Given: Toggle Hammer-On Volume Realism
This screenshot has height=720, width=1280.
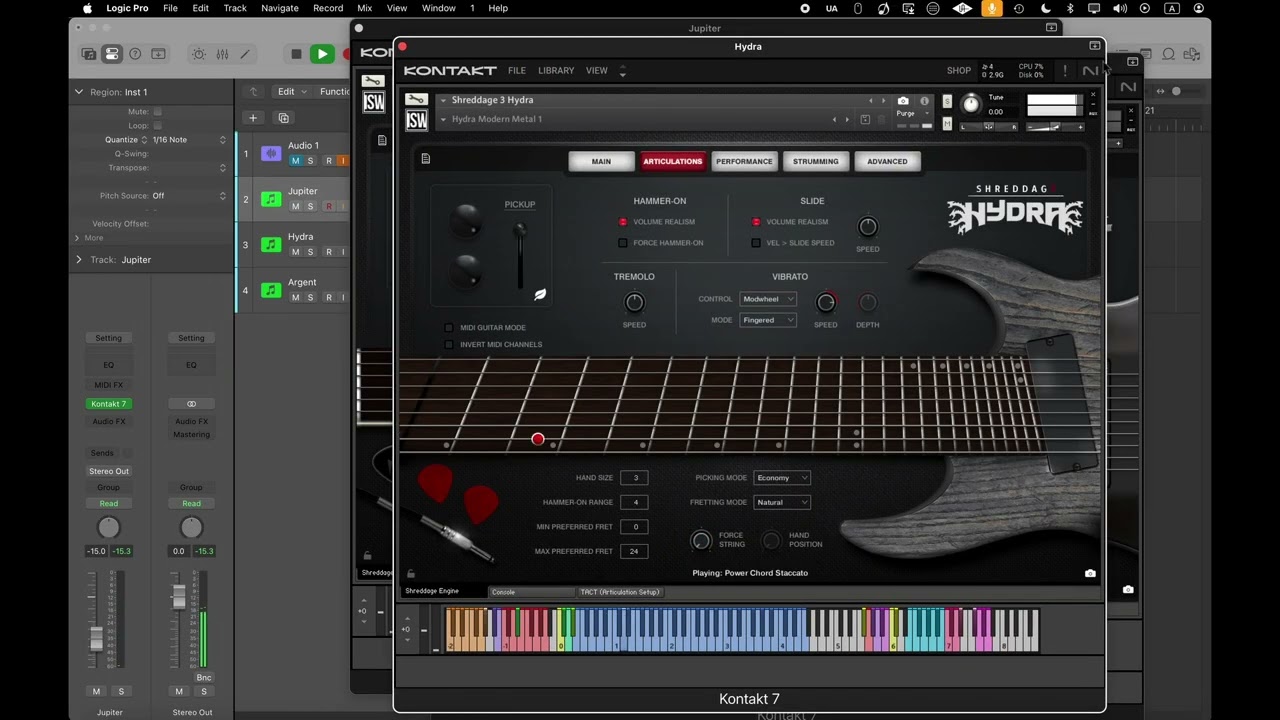Looking at the screenshot, I should 623,222.
